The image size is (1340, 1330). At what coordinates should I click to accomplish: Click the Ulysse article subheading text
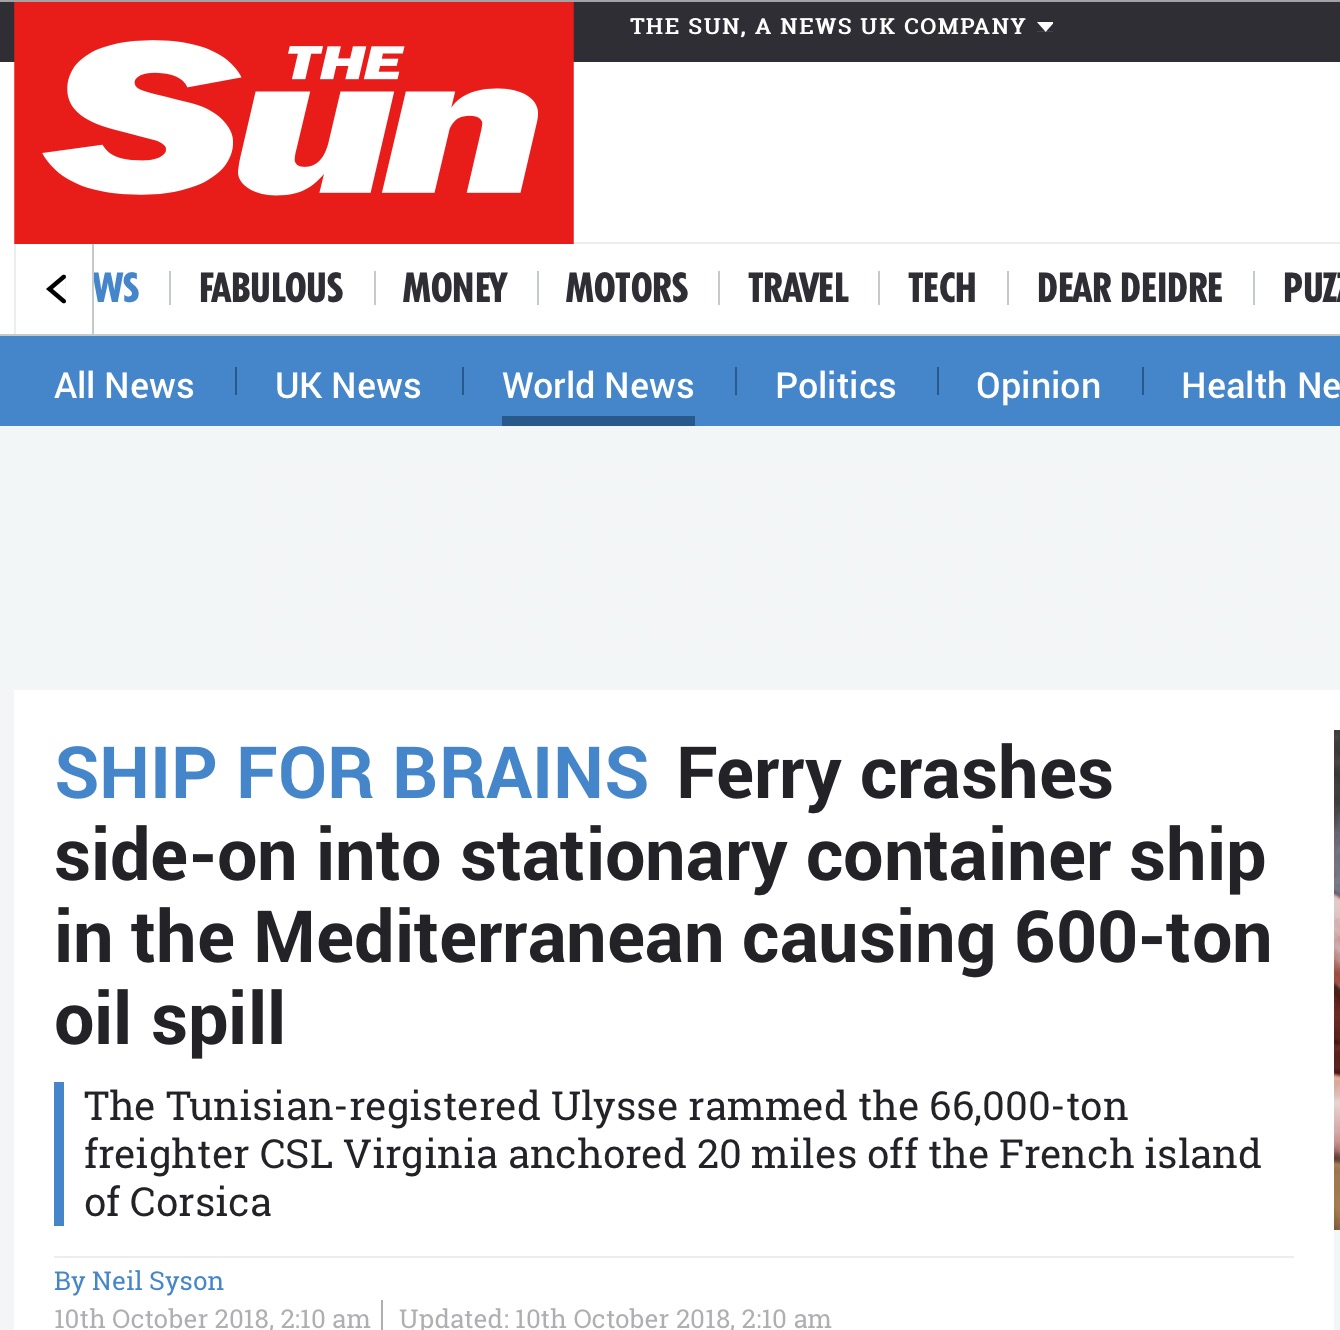click(670, 1154)
